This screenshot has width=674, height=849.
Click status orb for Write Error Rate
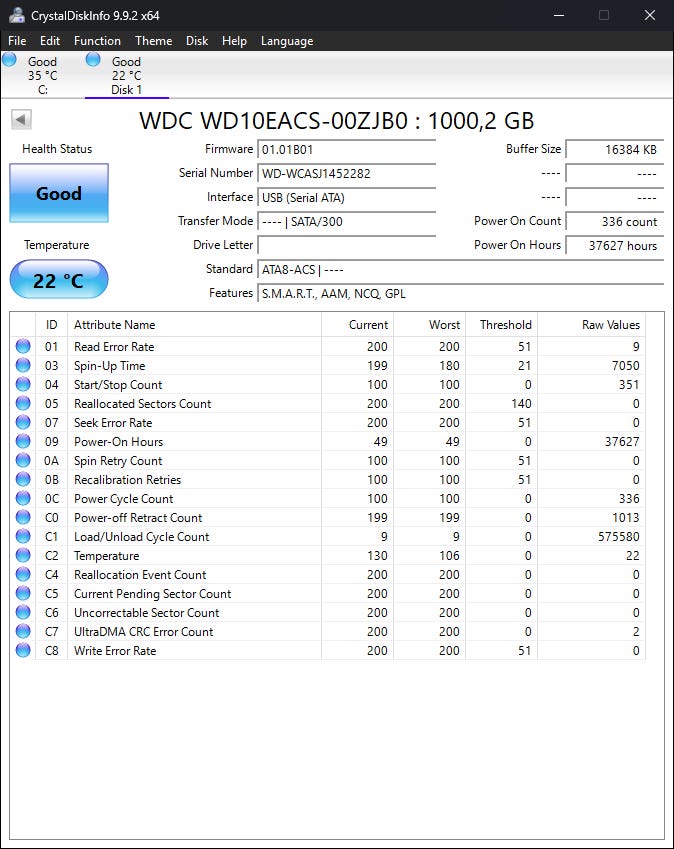(x=23, y=650)
